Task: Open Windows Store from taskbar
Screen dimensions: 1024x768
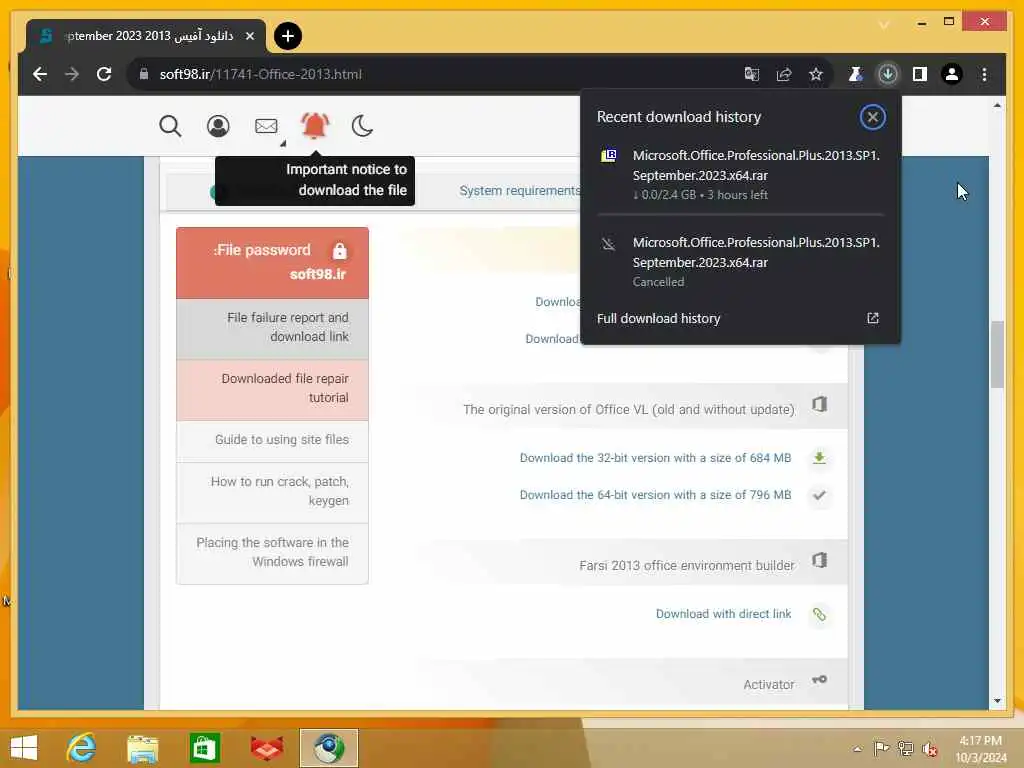Action: tap(204, 748)
